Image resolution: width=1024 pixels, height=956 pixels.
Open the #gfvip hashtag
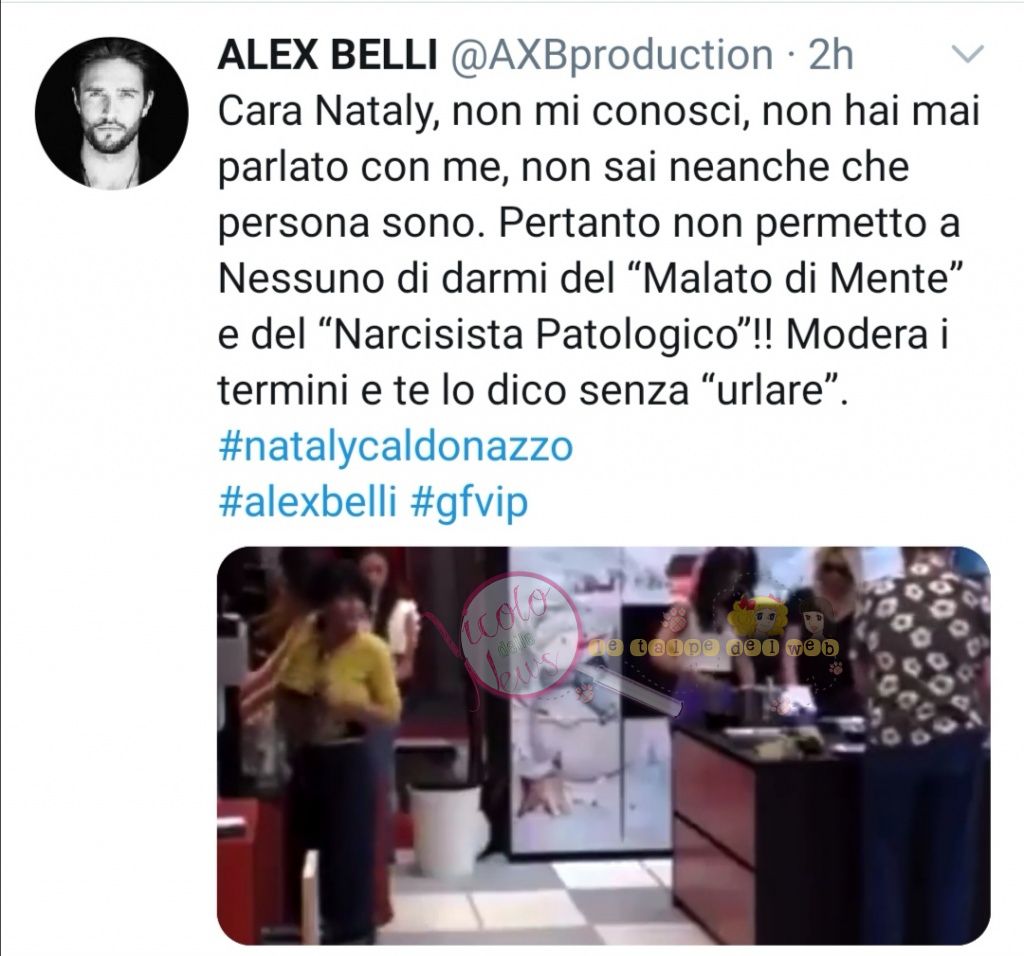[x=470, y=503]
